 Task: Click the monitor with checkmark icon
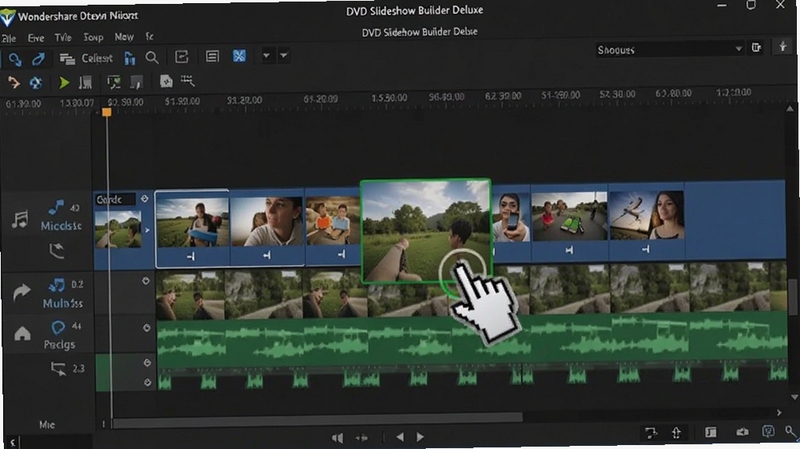(x=114, y=82)
